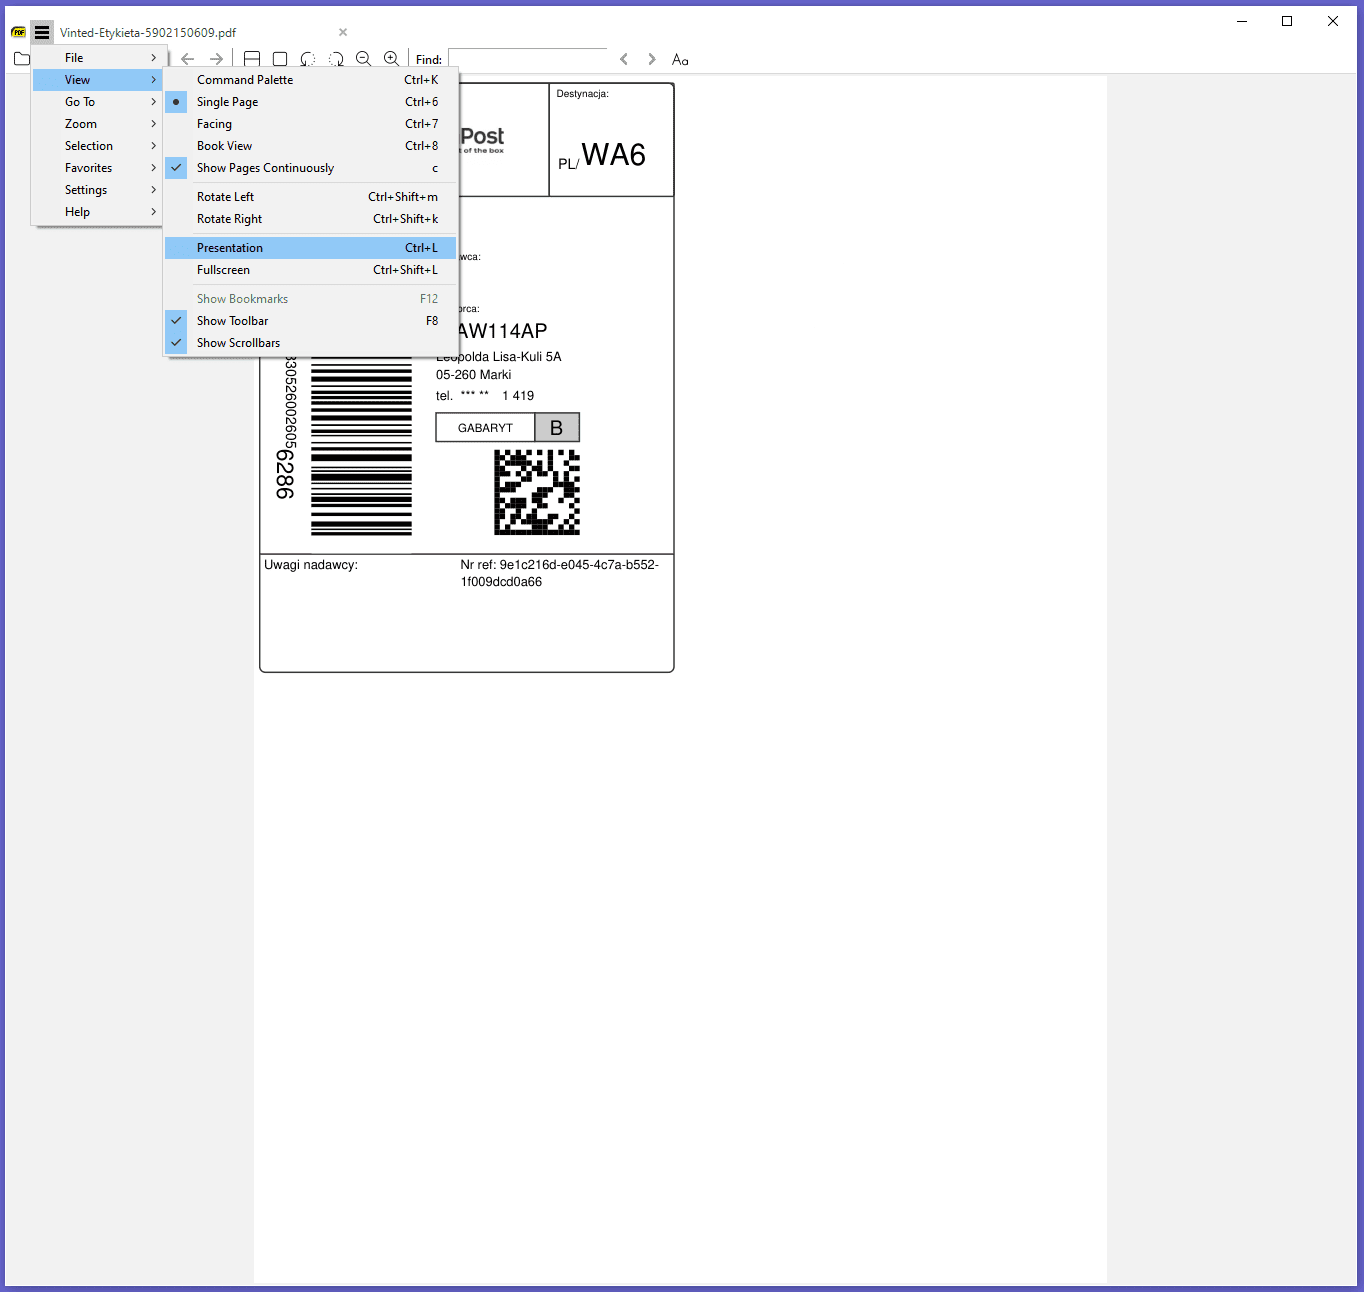Maximize the SumatraPDF window

[x=1287, y=21]
